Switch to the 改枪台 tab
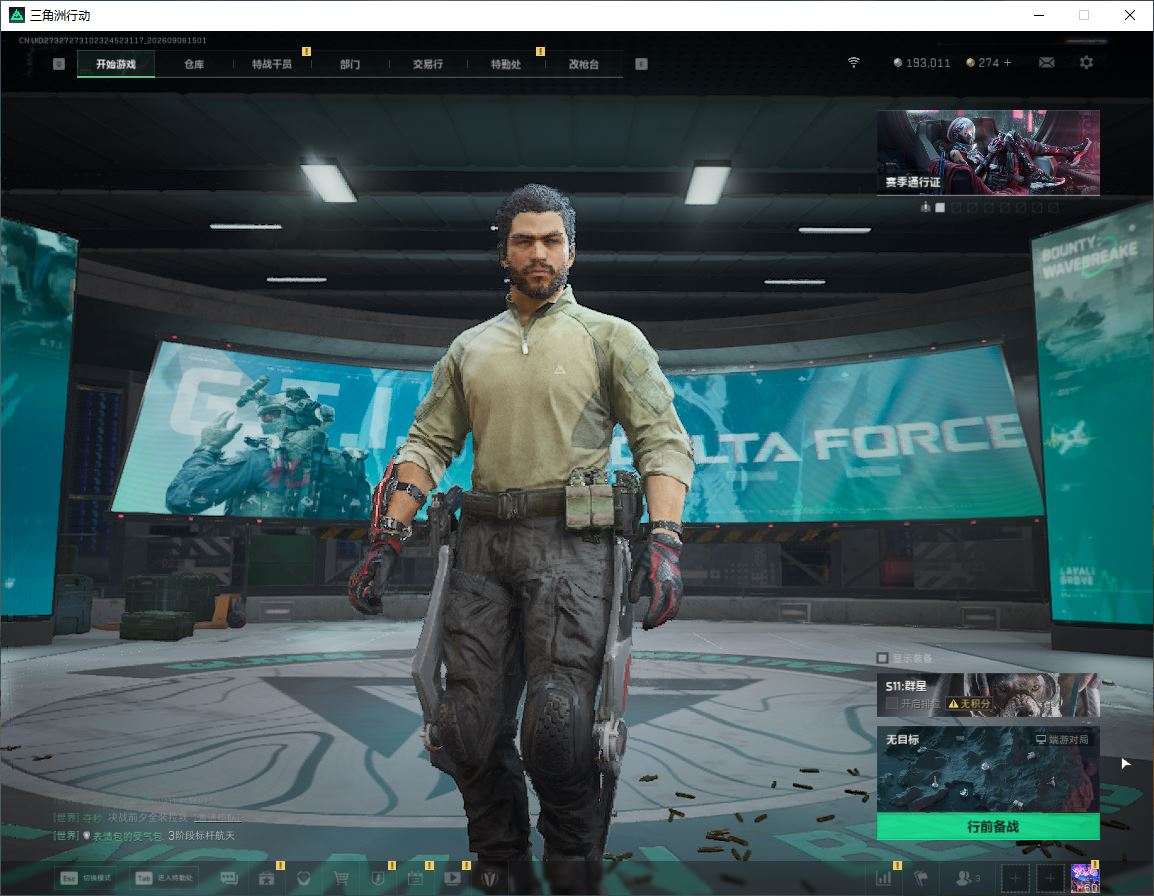 (584, 64)
